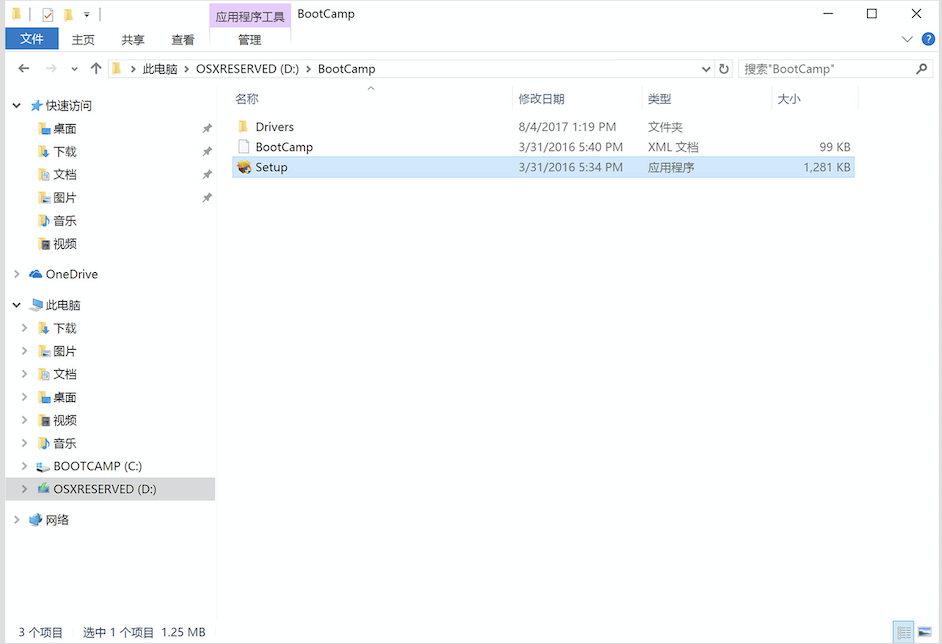Viewport: 942px width, 644px height.
Task: Click the date 3/31/2016 5:40 PM
Action: [571, 147]
